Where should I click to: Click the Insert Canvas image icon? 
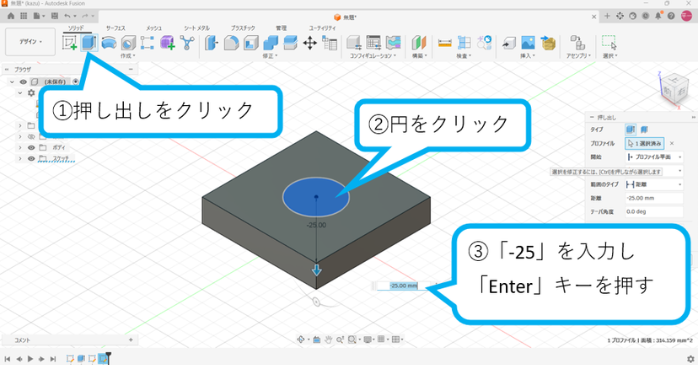coord(528,43)
